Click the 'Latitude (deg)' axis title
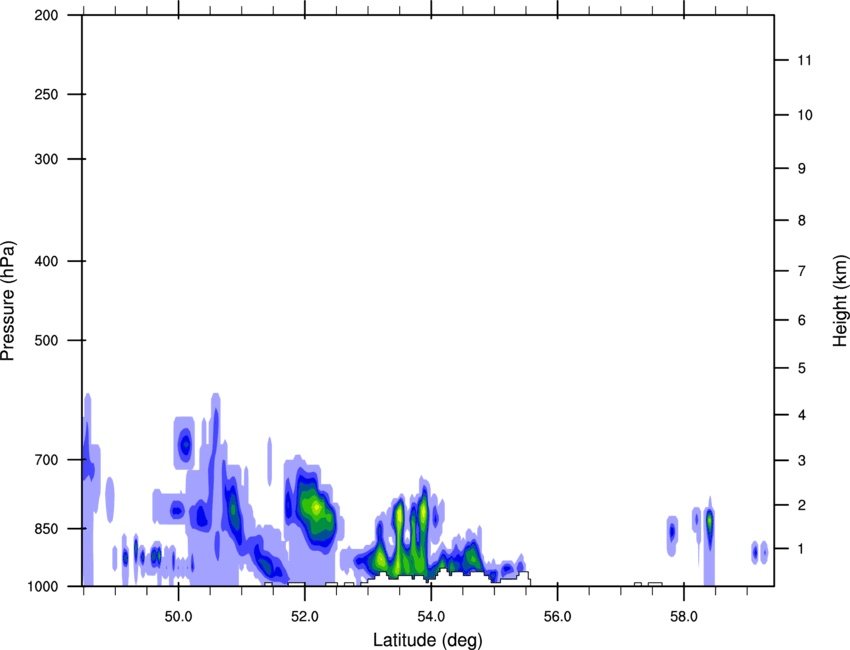Image resolution: width=850 pixels, height=650 pixels. [427, 640]
